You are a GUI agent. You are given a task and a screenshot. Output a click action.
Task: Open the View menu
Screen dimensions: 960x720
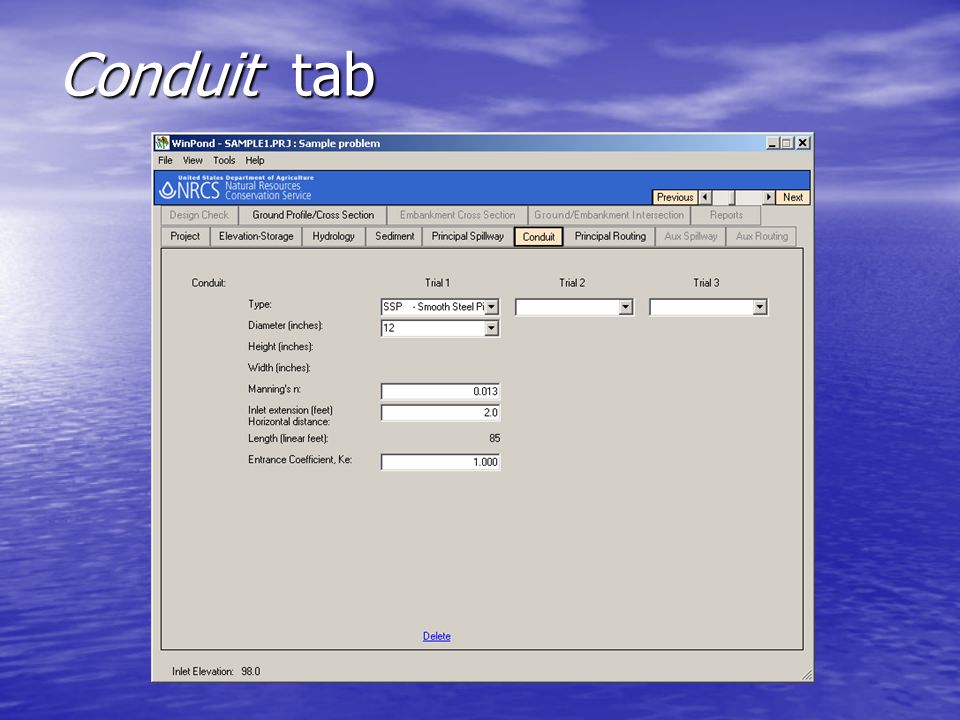tap(192, 160)
